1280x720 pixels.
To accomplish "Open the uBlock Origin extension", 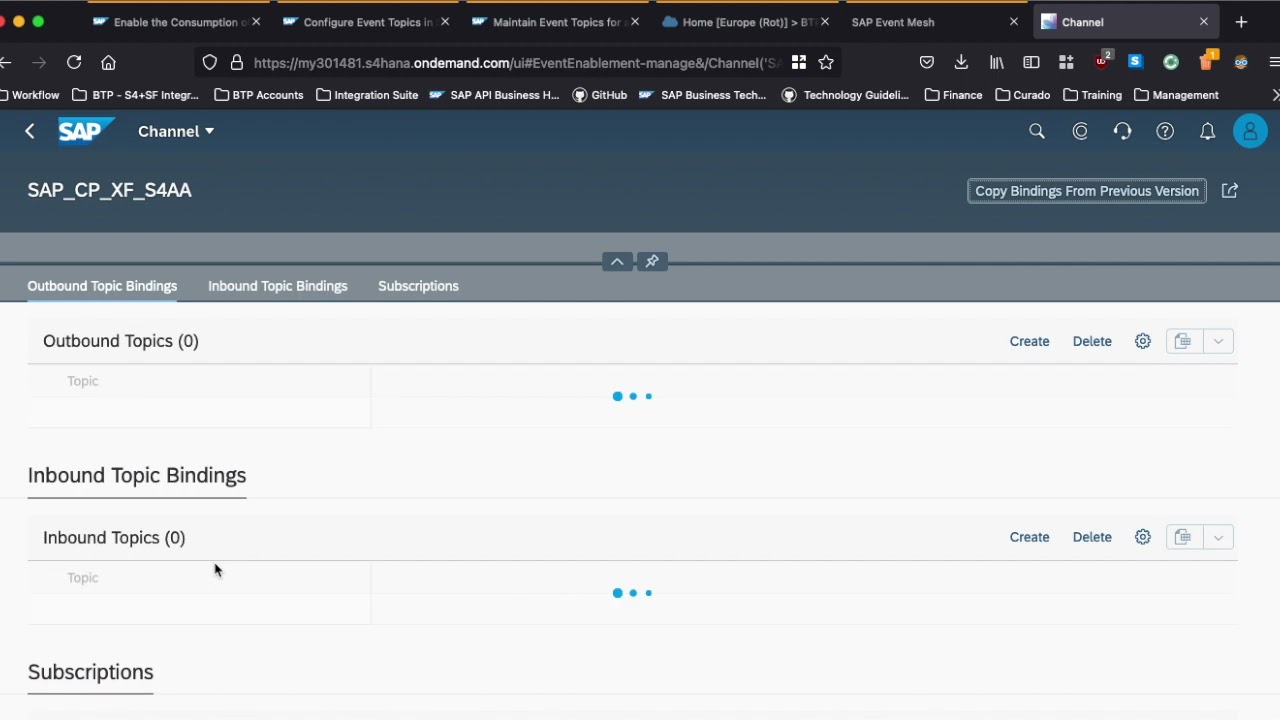I will (x=1102, y=61).
